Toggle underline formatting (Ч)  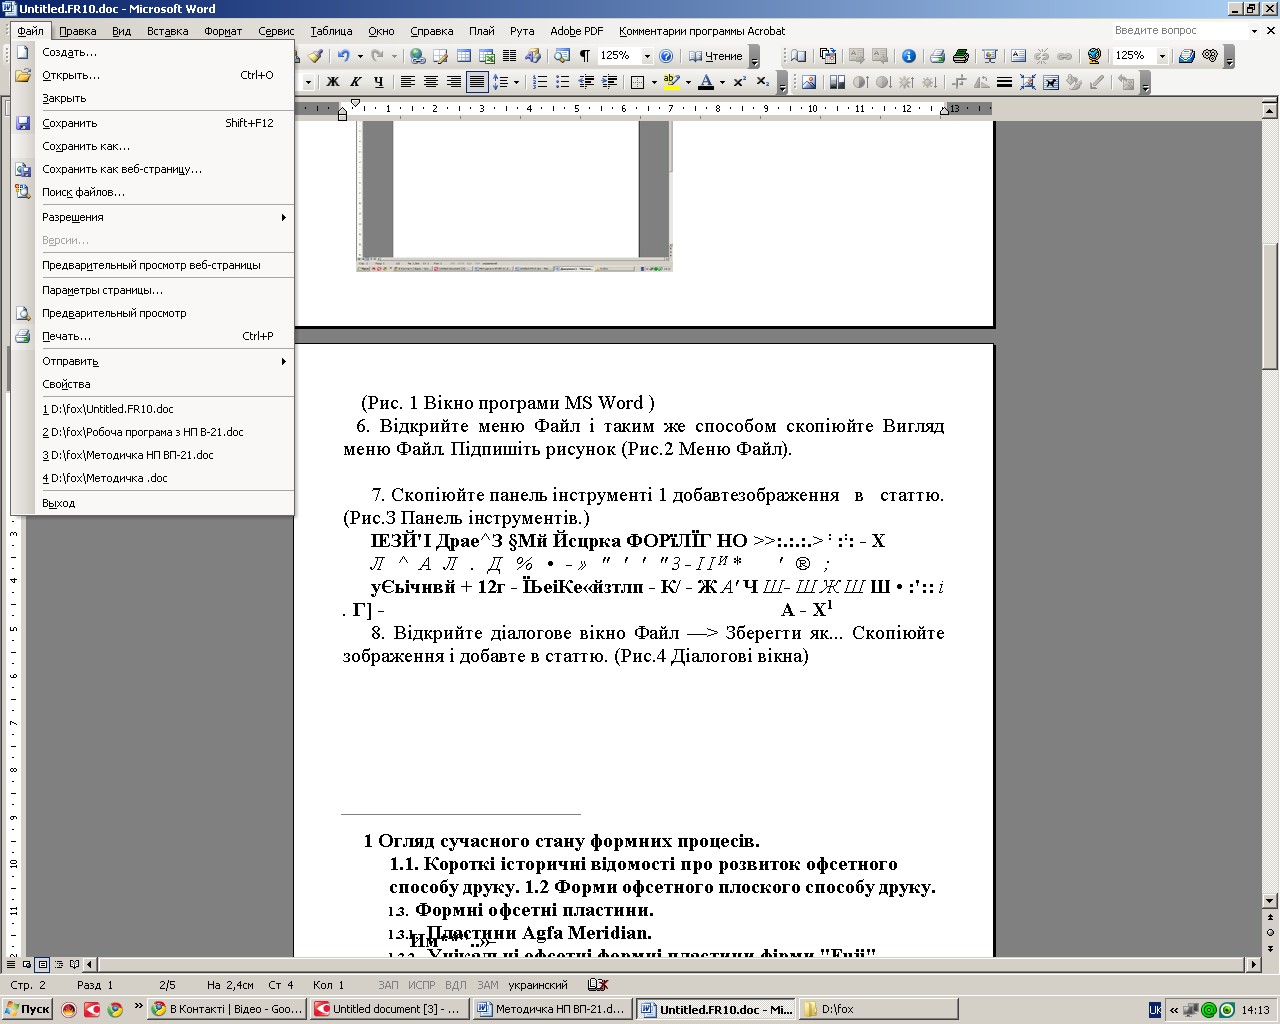click(x=379, y=82)
